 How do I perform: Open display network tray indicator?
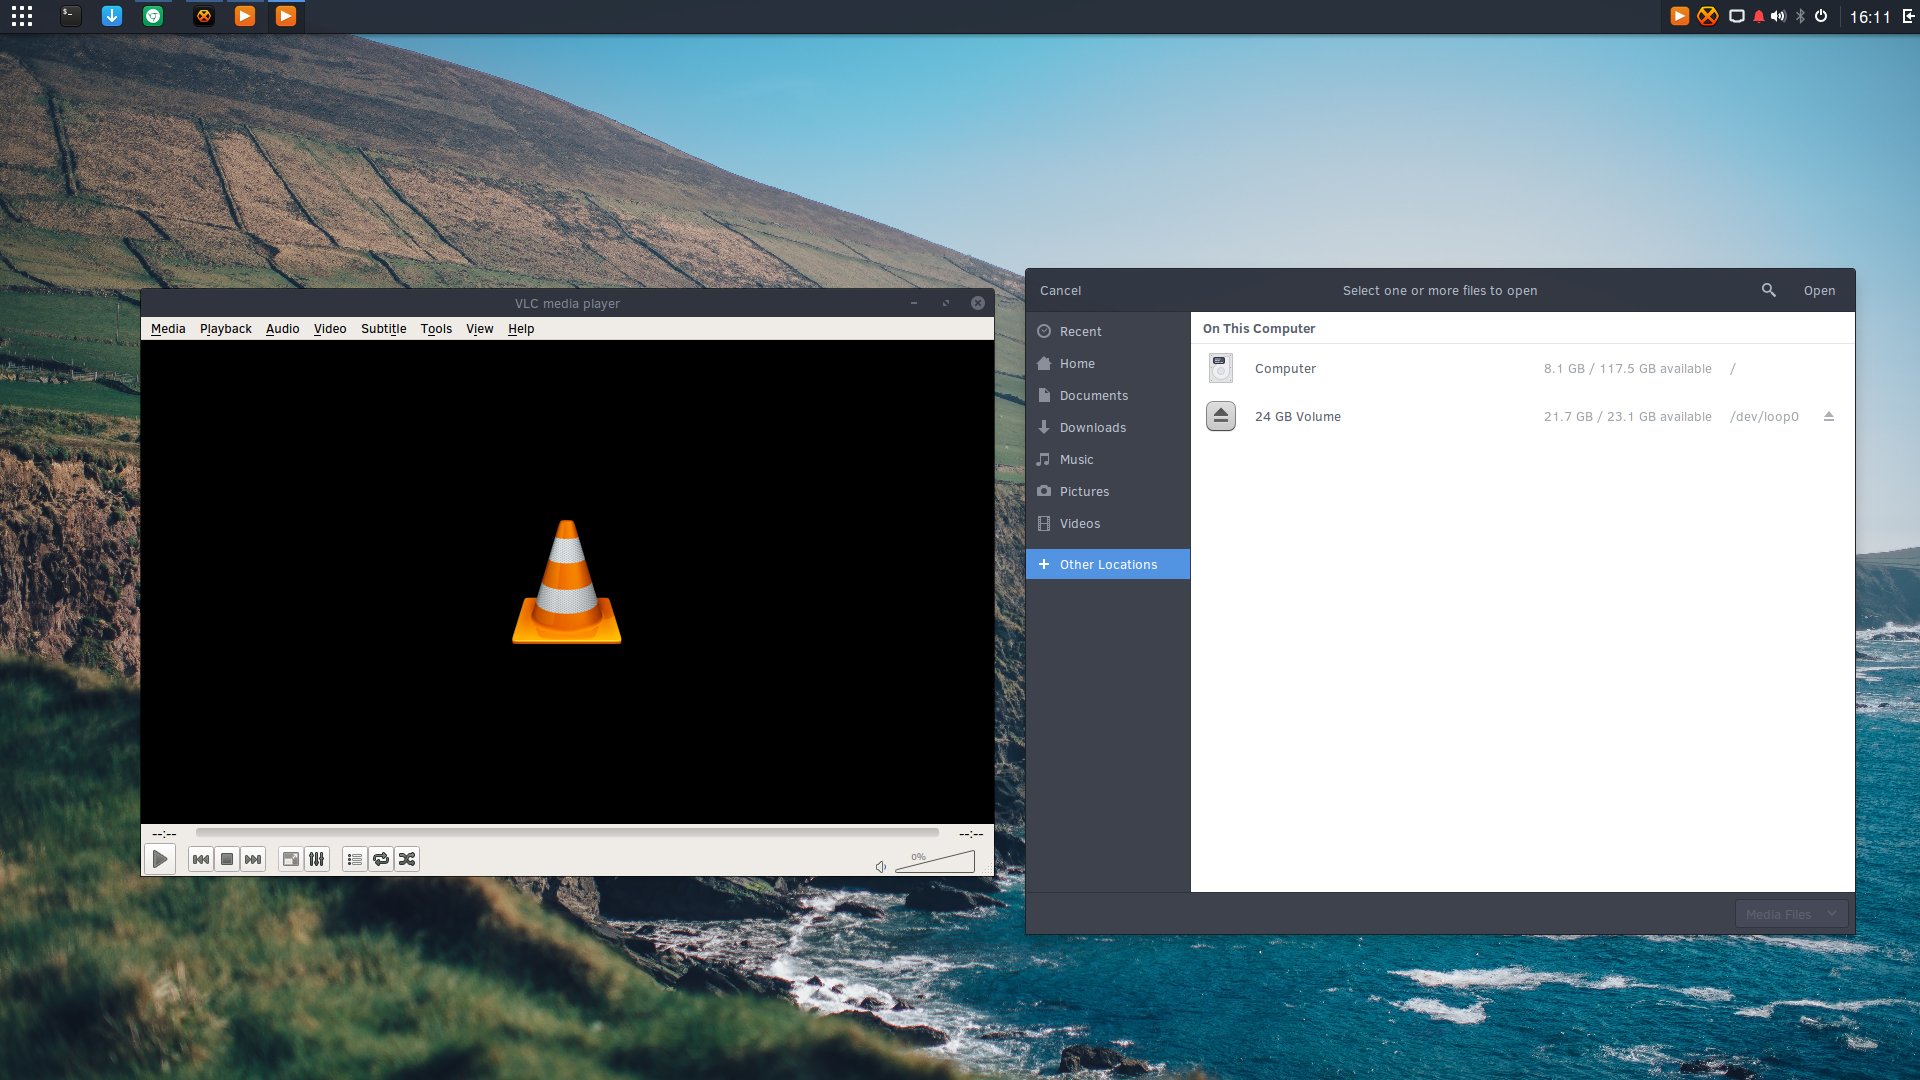pyautogui.click(x=1737, y=16)
